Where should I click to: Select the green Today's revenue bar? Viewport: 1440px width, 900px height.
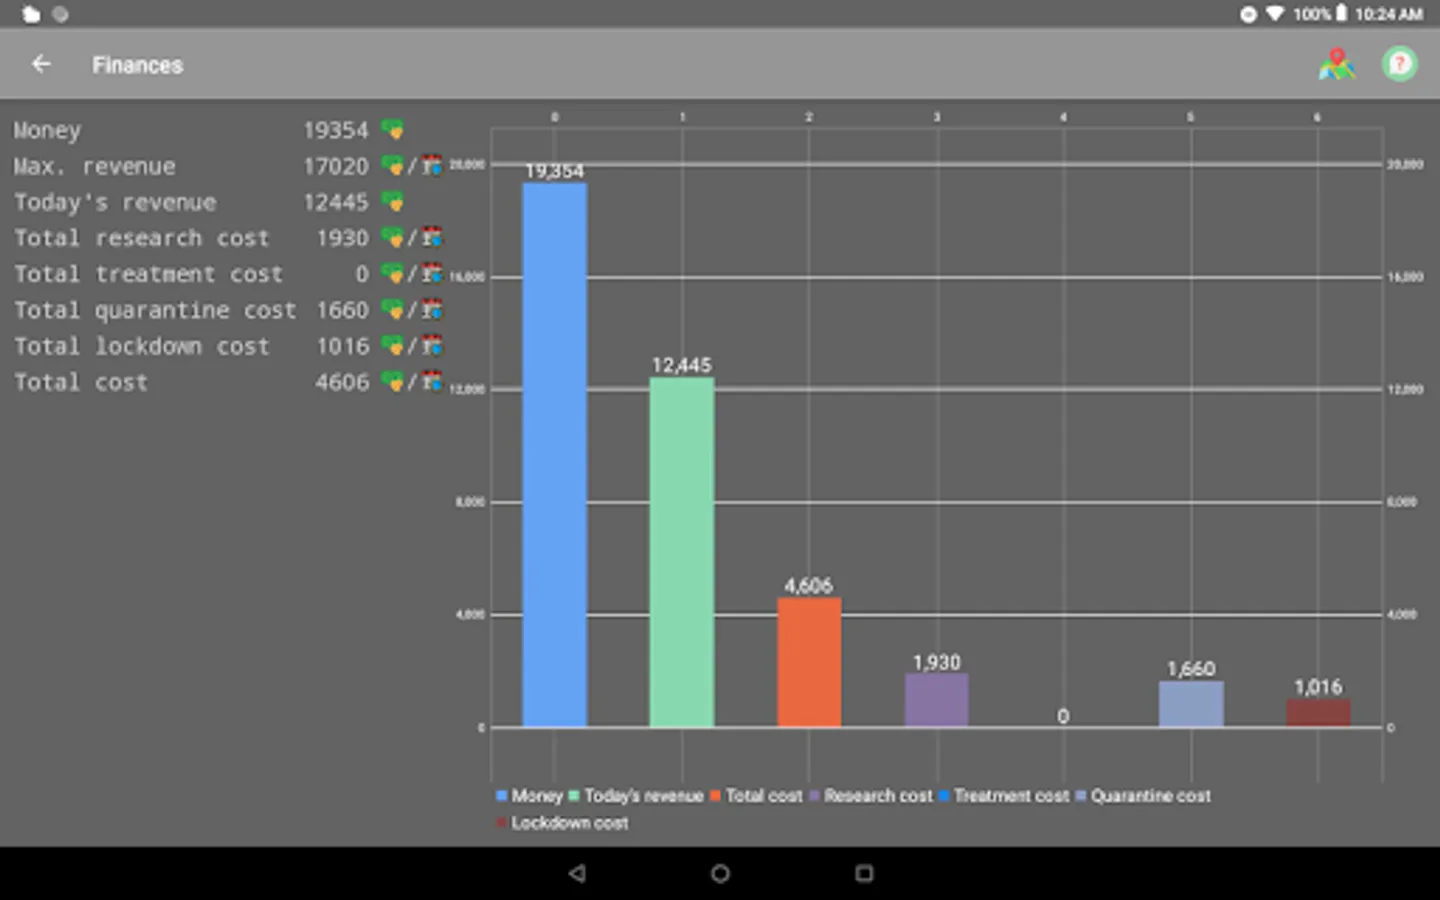682,552
